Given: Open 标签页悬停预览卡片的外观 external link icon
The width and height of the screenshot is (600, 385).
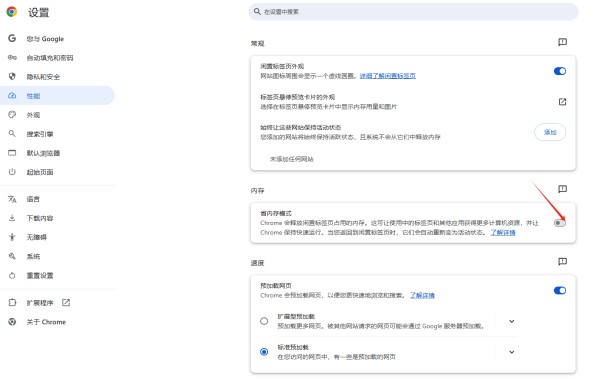Looking at the screenshot, I should tap(562, 102).
